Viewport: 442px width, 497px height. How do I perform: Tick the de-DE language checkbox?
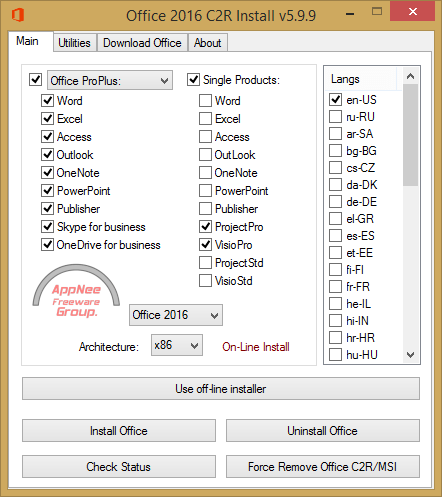(335, 202)
